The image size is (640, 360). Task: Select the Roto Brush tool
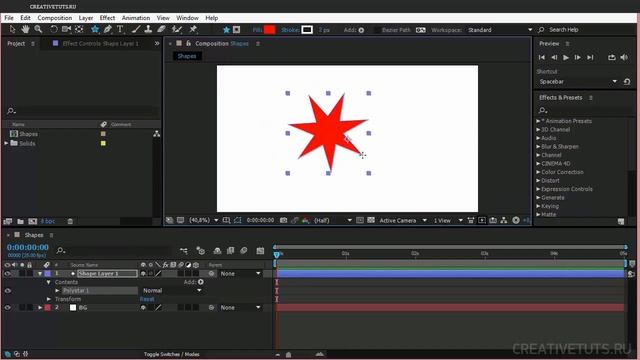[177, 29]
